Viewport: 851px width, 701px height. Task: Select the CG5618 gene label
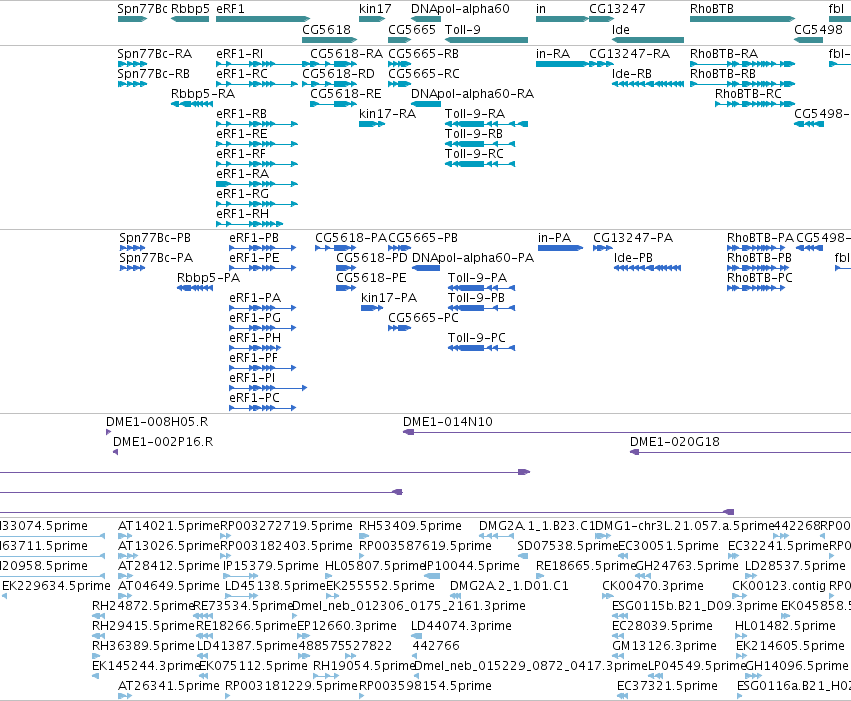326,30
